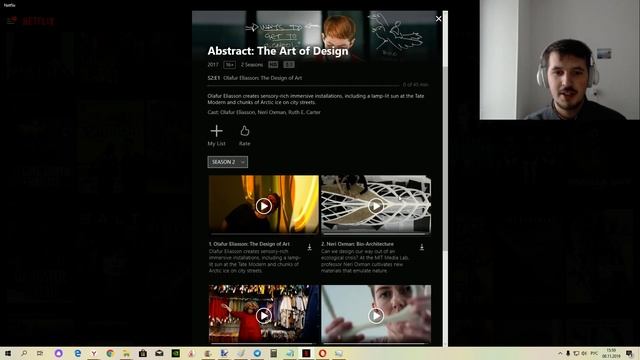Play episode 2 Neri Oxman Bio-Architecture
This screenshot has width=640, height=360.
click(x=376, y=206)
